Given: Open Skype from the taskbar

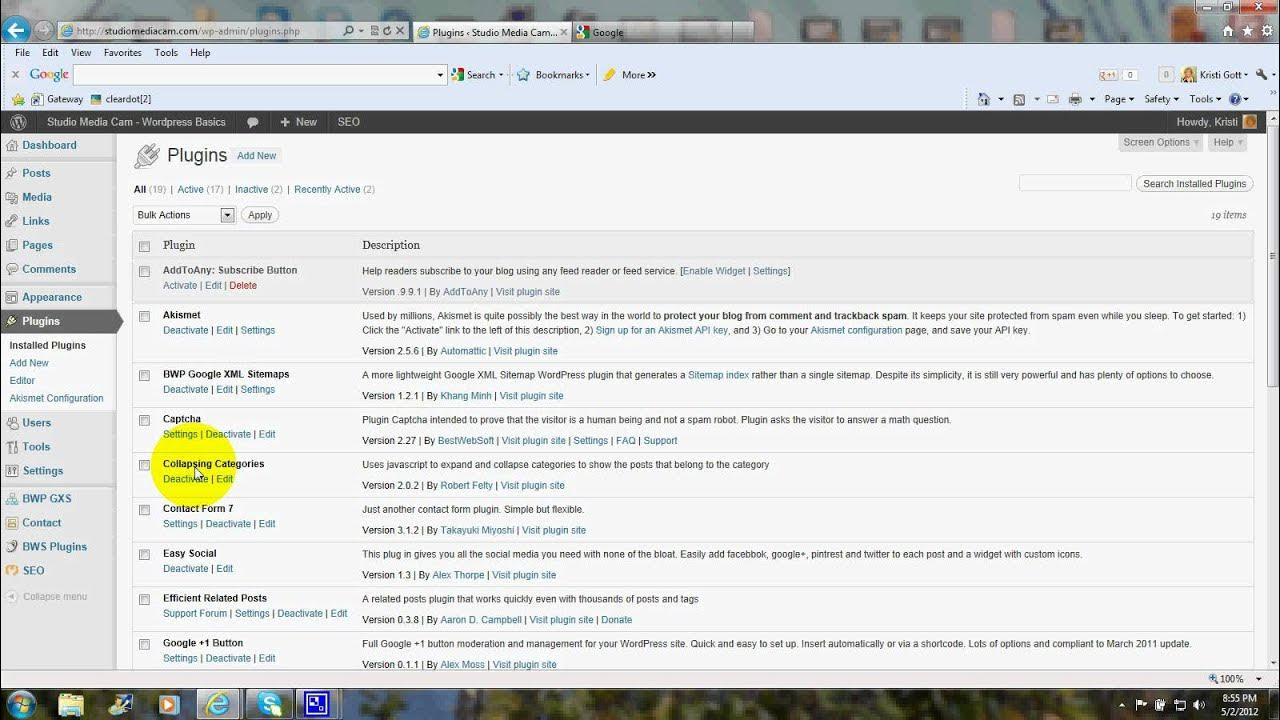Looking at the screenshot, I should point(269,704).
